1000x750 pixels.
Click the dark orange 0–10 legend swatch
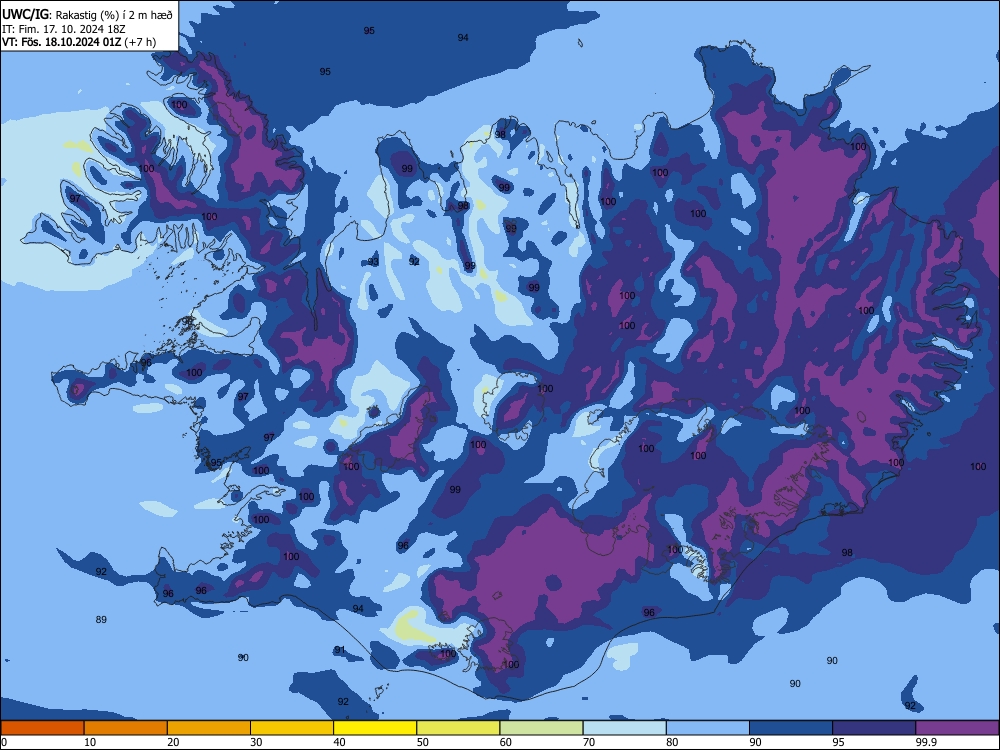click(42, 728)
